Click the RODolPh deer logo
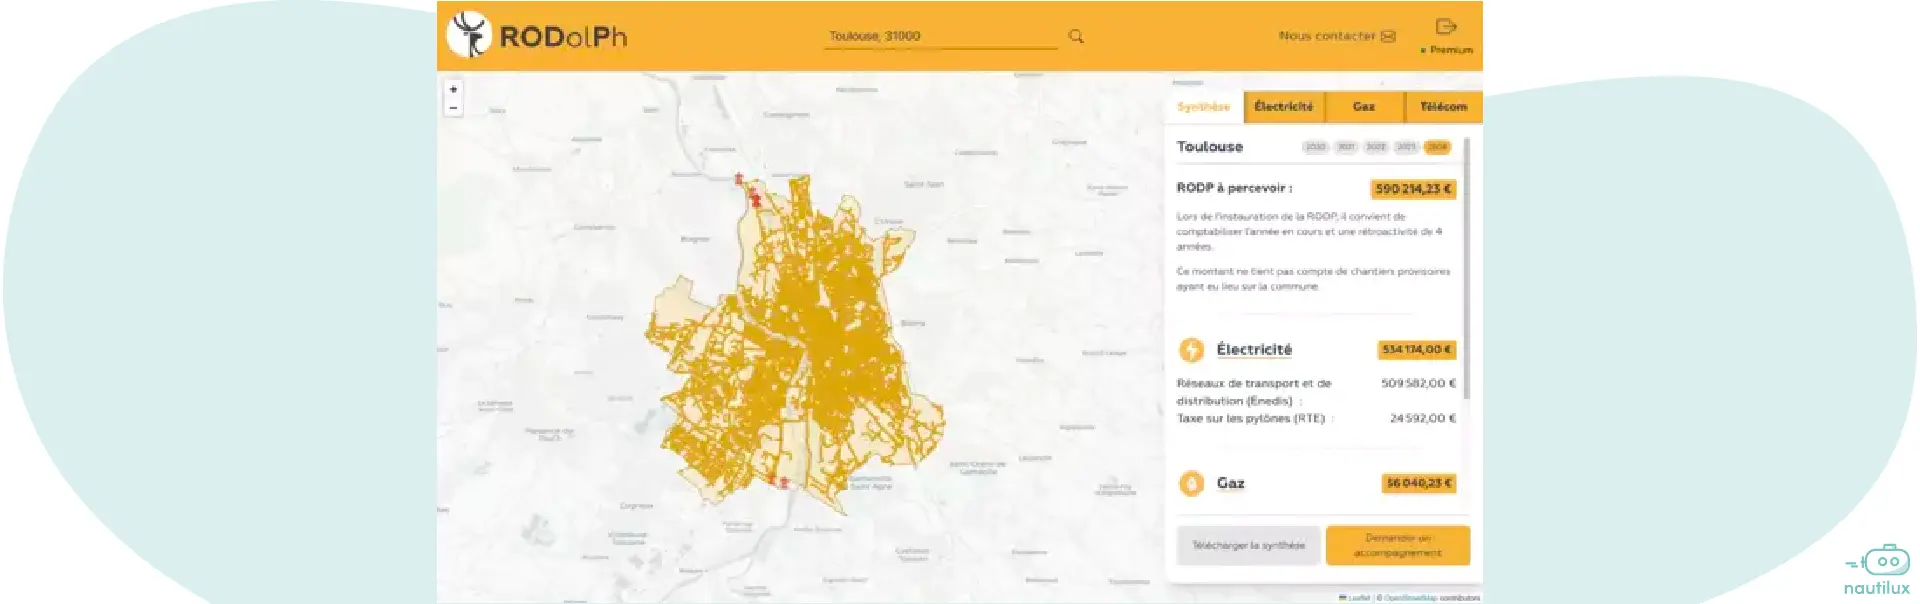 tap(469, 35)
